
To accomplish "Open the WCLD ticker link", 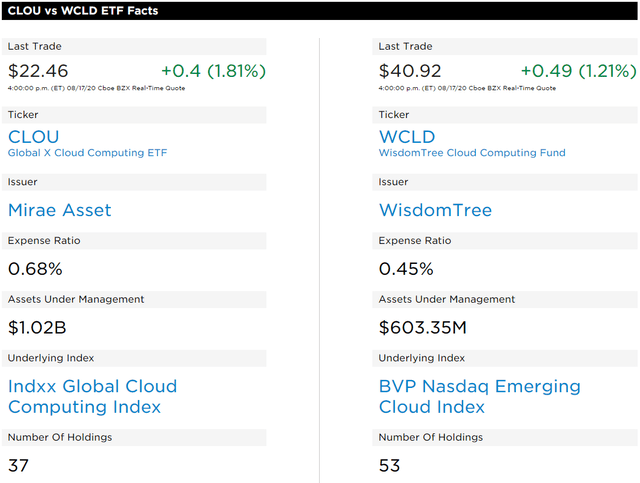I will pyautogui.click(x=407, y=137).
